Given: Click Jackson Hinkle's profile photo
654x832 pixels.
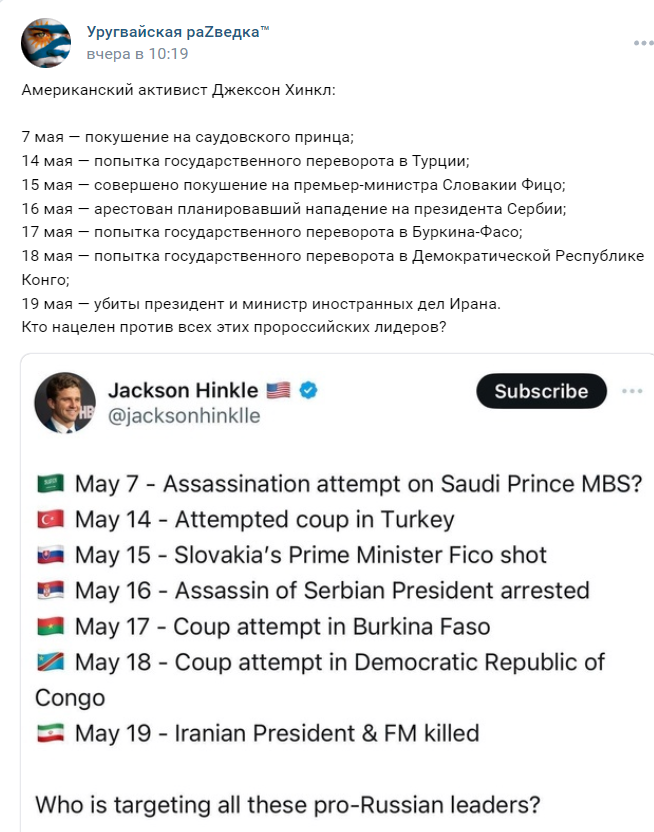Looking at the screenshot, I should [65, 402].
